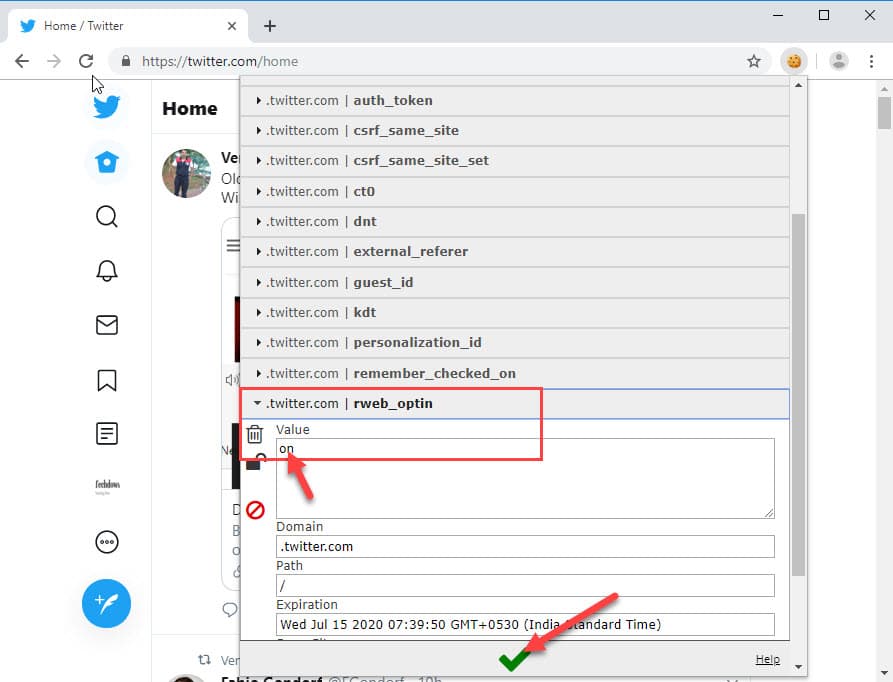Open a new browser tab
The height and width of the screenshot is (682, 893).
pos(270,26)
